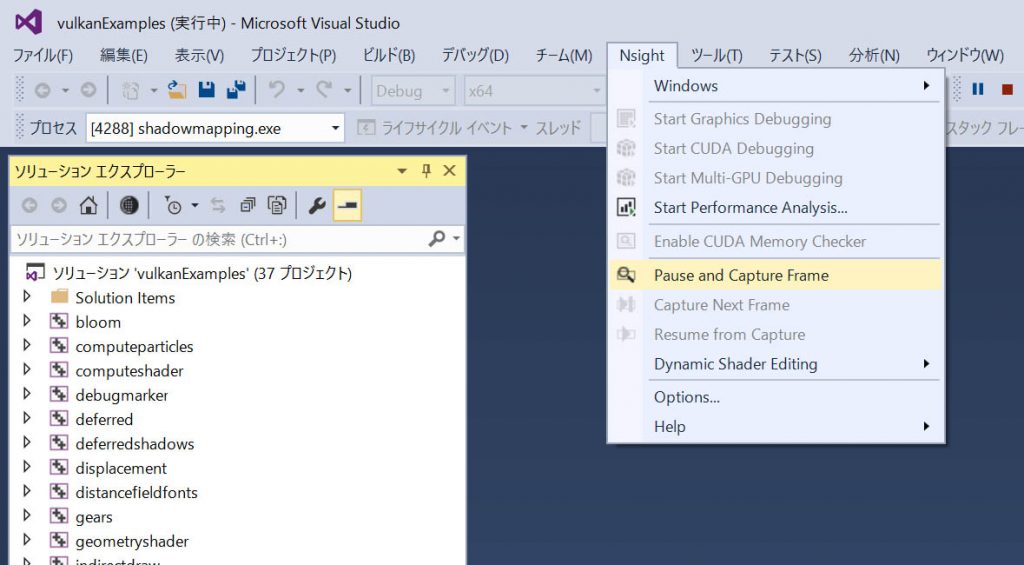1024x565 pixels.
Task: Select Options... in the Nsight menu
Action: coord(776,396)
